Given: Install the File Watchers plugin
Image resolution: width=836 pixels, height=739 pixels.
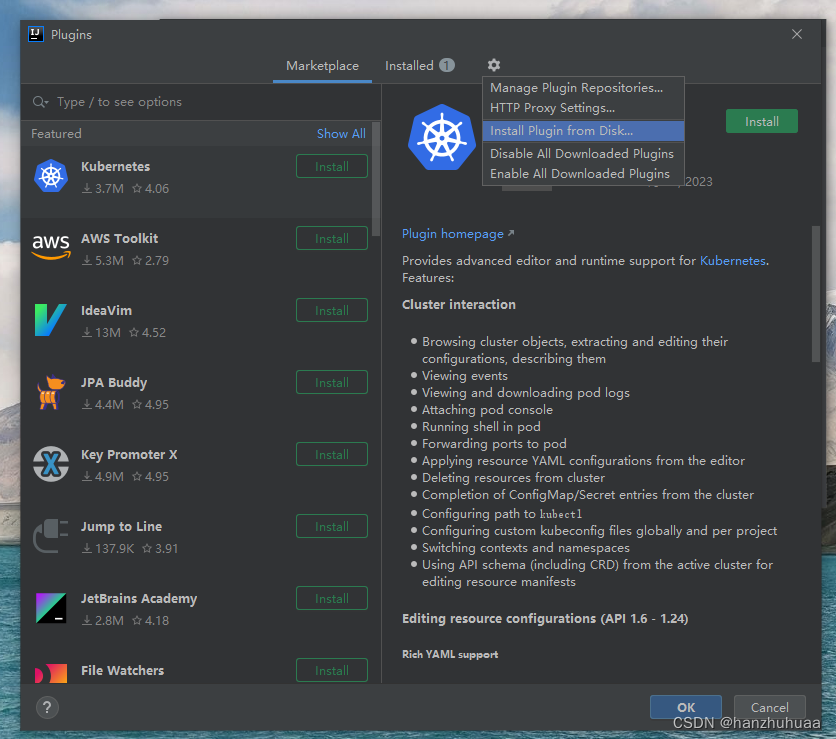Looking at the screenshot, I should click(x=332, y=670).
